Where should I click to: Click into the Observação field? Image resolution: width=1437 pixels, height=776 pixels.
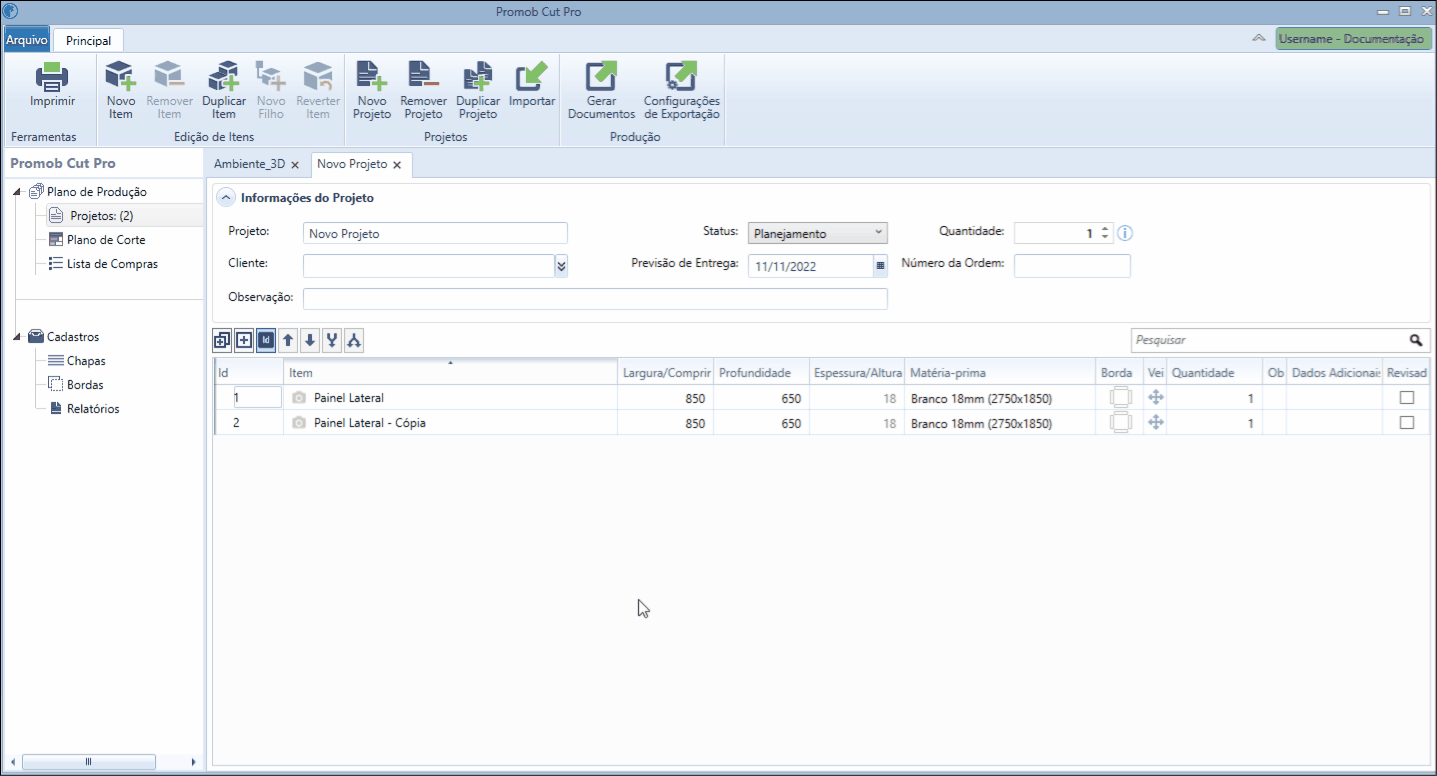pyautogui.click(x=595, y=299)
